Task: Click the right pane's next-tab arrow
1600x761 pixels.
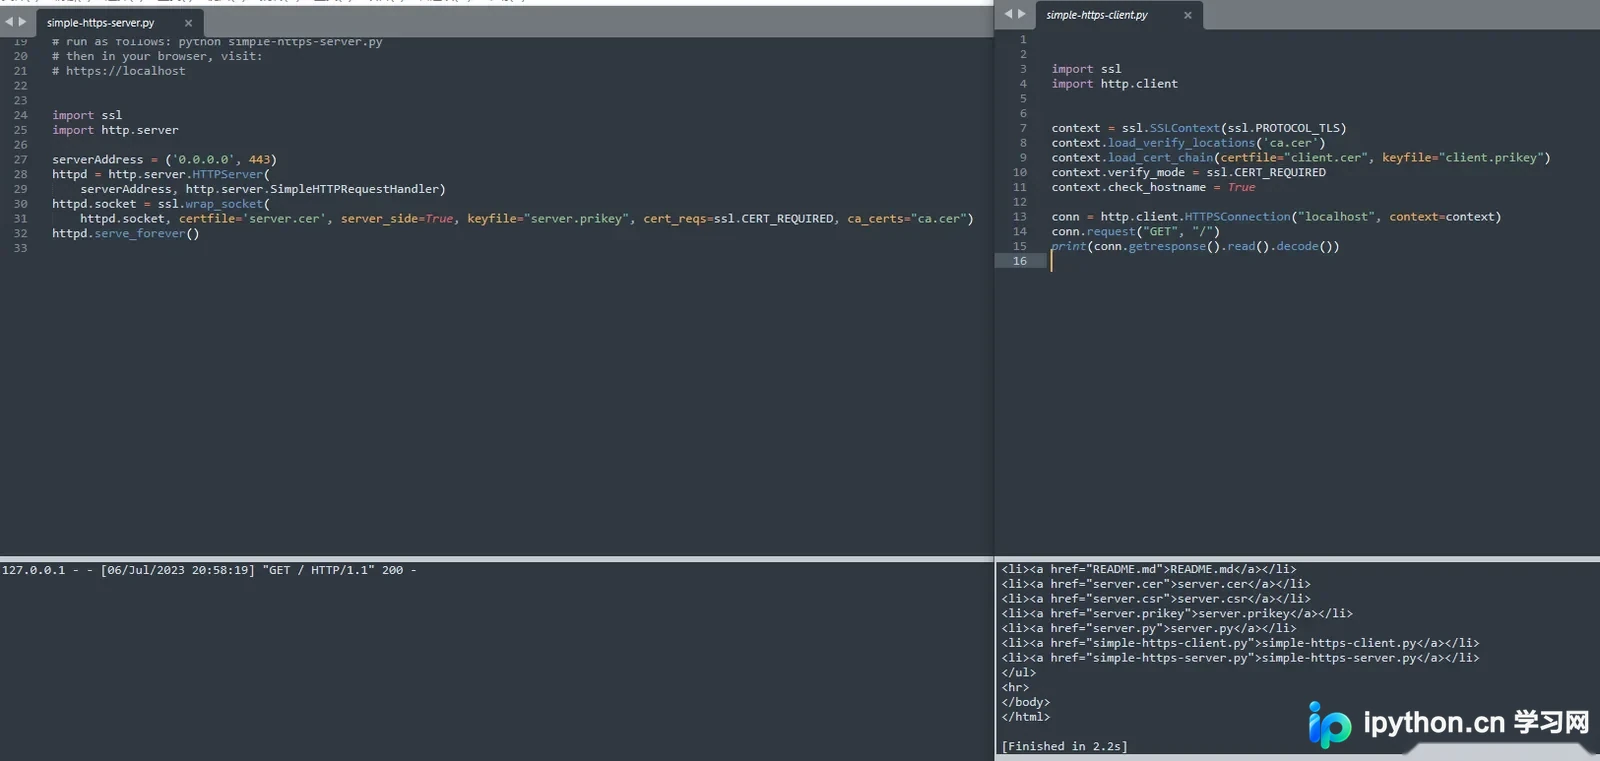Action: (1022, 14)
